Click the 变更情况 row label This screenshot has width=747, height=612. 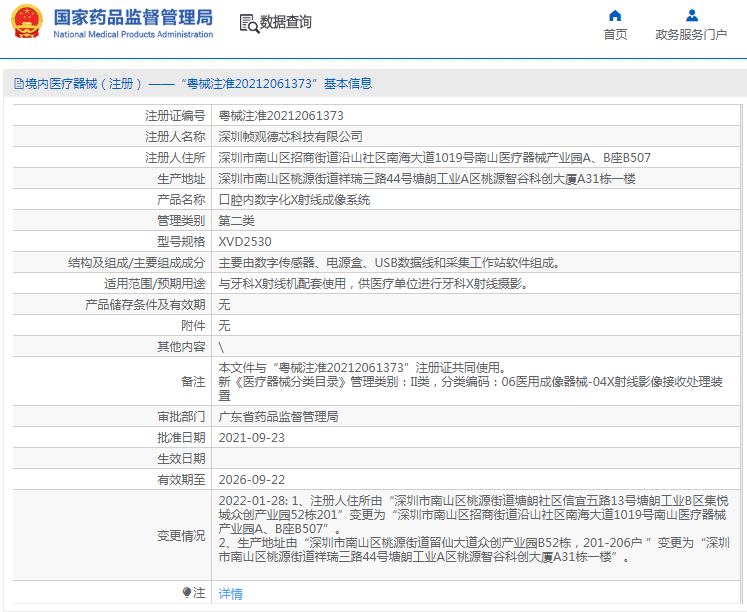pyautogui.click(x=181, y=536)
